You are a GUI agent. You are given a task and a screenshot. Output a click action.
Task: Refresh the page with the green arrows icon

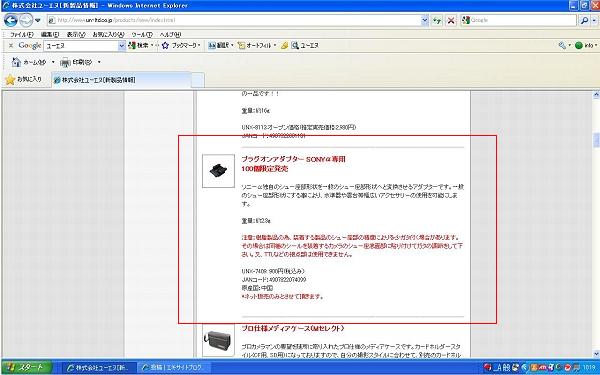[437, 20]
